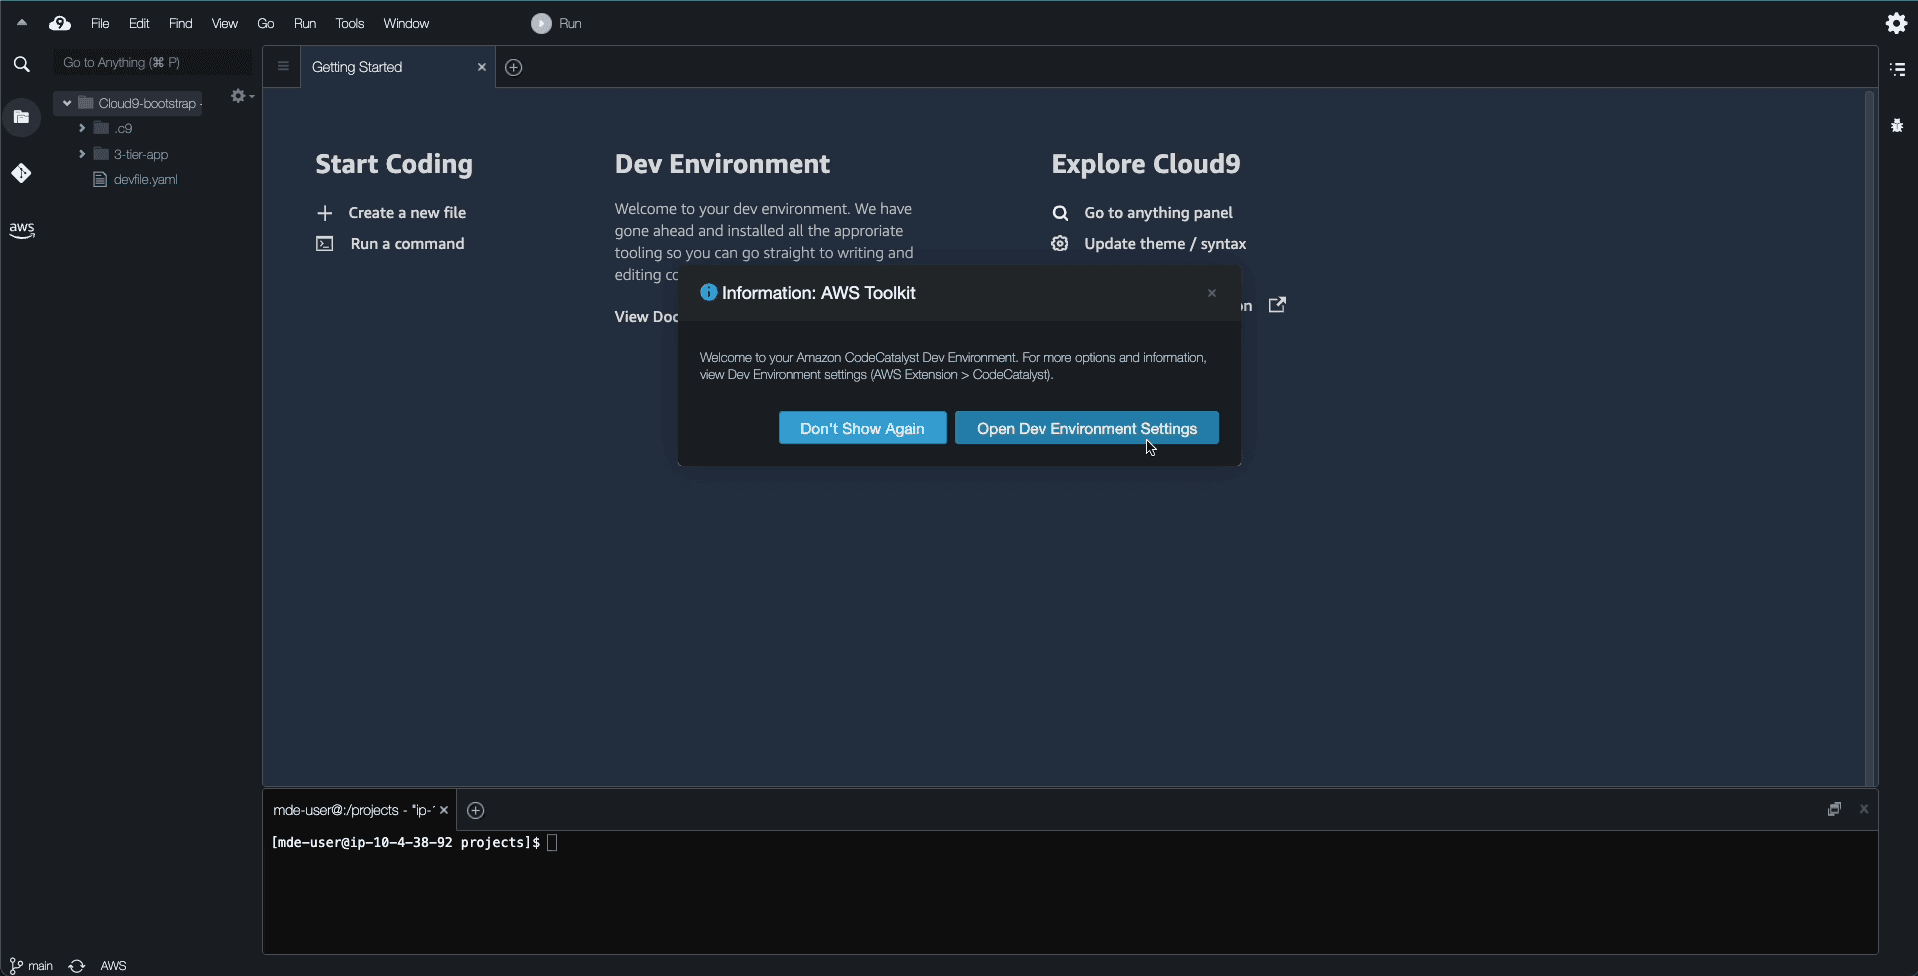Image resolution: width=1918 pixels, height=976 pixels.
Task: Open the AWS Toolkit sidebar icon
Action: [21, 230]
